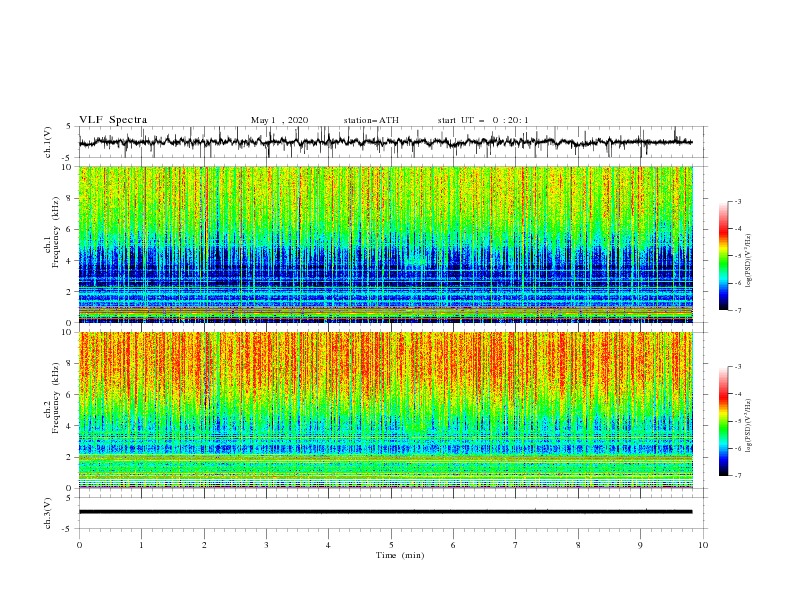This screenshot has height=612, width=792.
Task: Click the "10" tick on the time axis
Action: point(703,545)
